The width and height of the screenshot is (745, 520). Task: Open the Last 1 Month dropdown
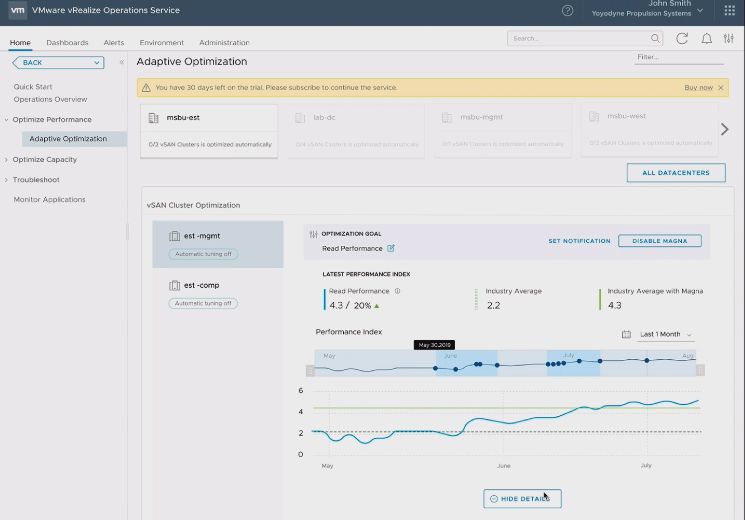666,335
